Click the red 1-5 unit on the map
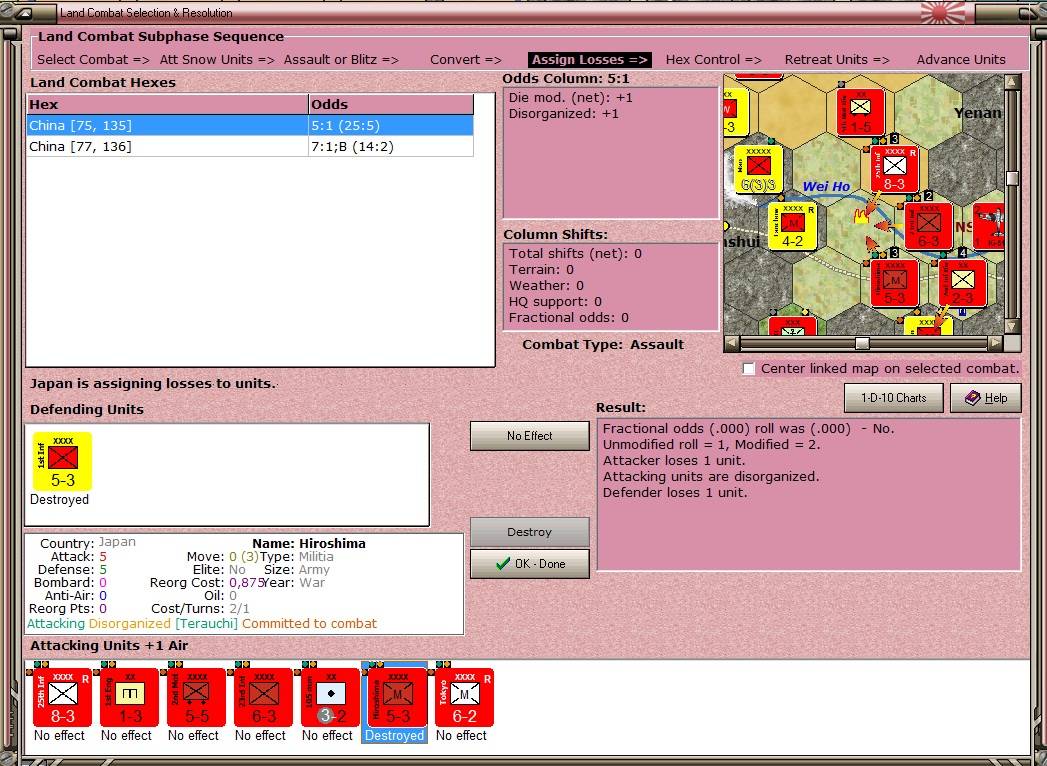Screen dimensions: 1047x766 [x=861, y=112]
